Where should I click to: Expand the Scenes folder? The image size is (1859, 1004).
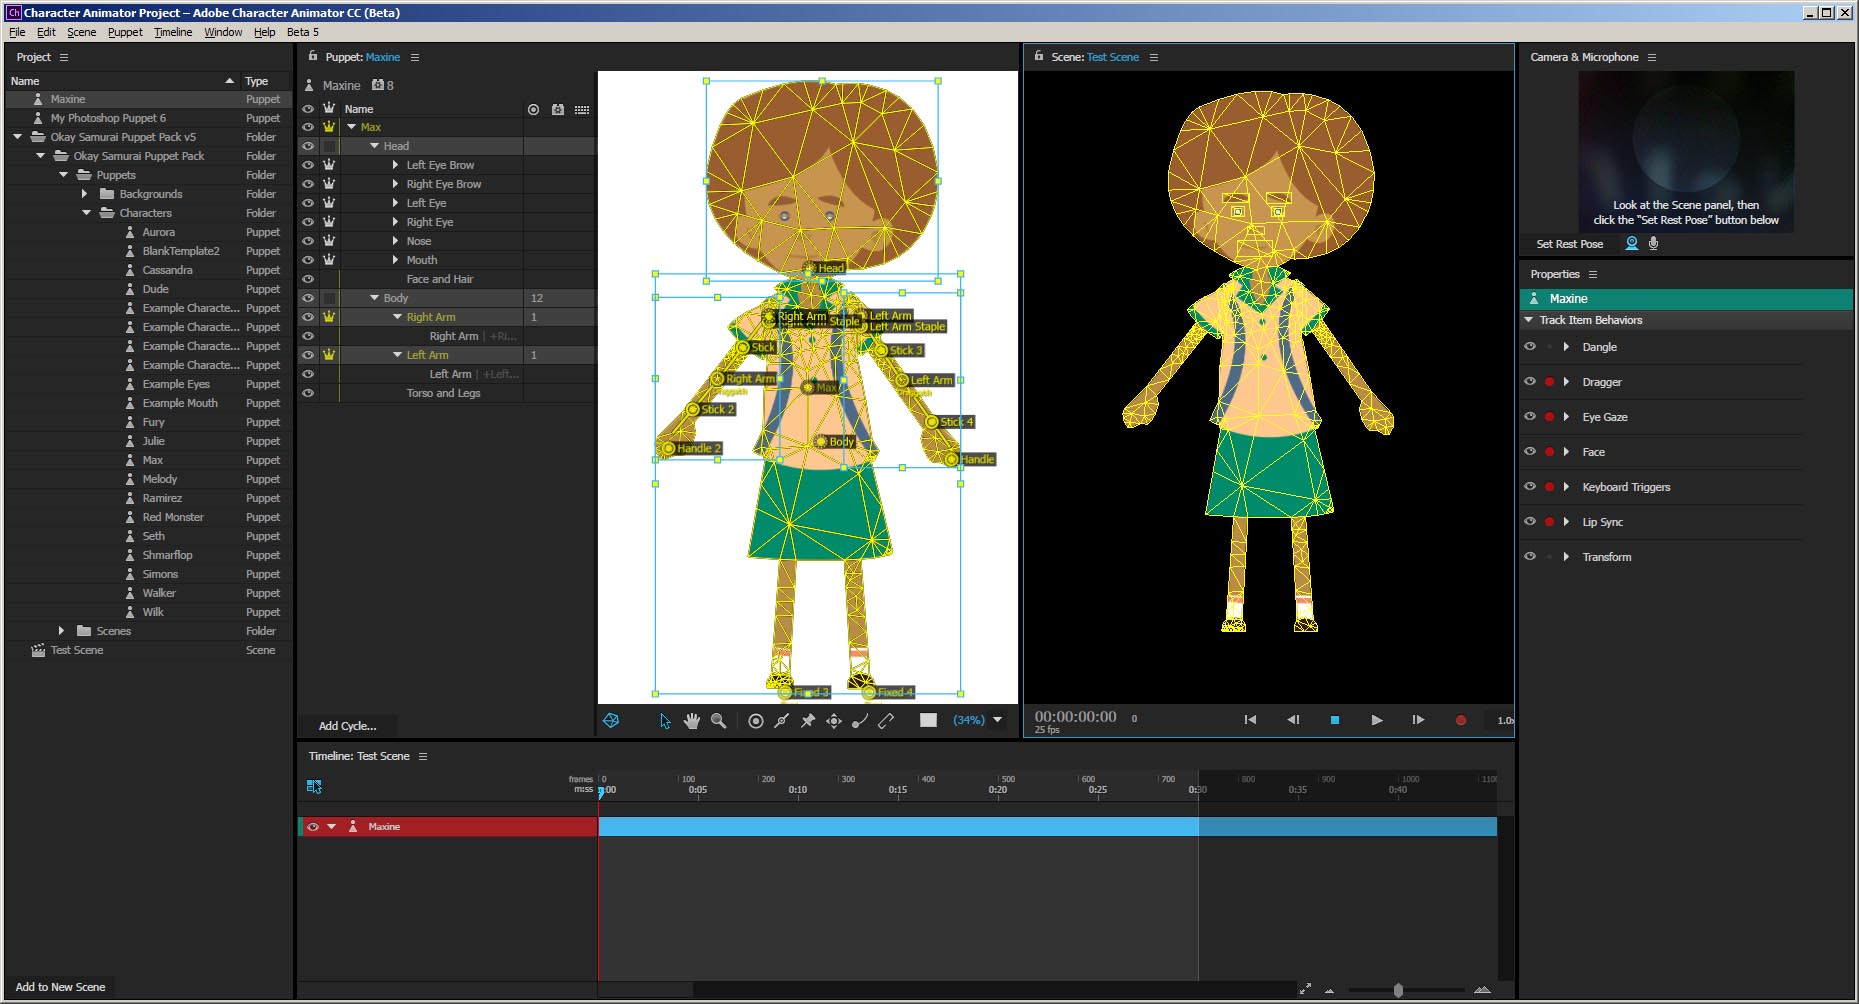pos(61,631)
